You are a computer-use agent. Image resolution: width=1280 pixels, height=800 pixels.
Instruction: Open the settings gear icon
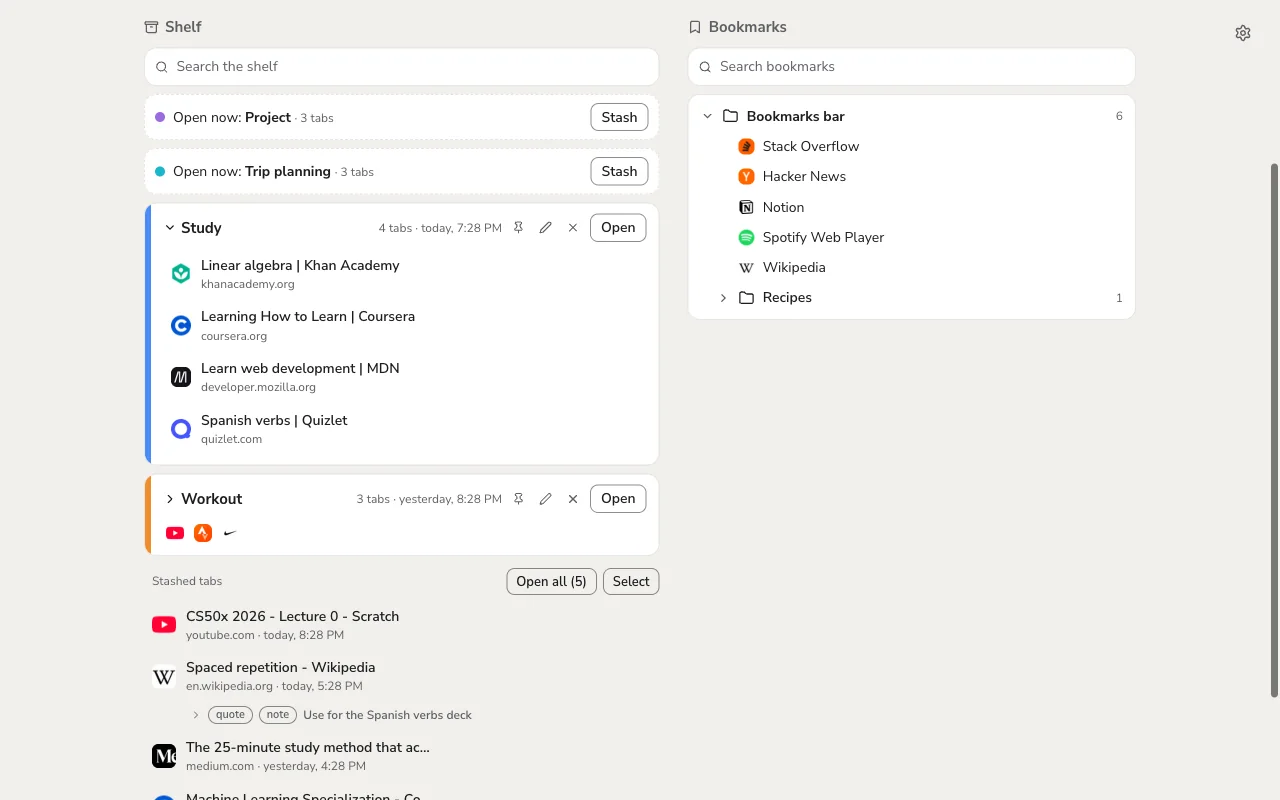(x=1243, y=33)
